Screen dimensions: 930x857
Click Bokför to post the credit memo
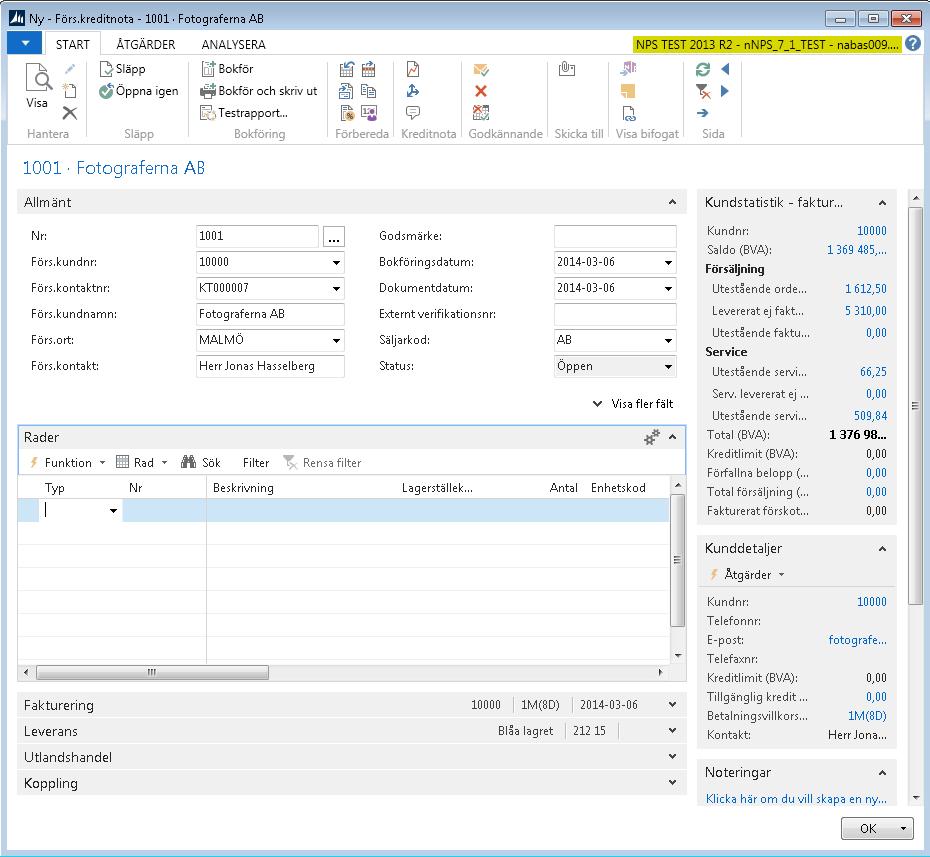tap(227, 69)
